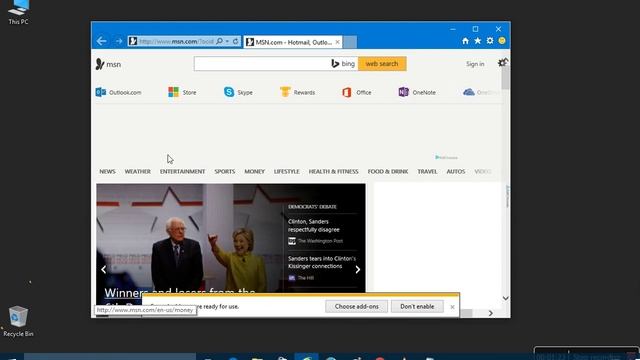Click the smiley feedback icon
640x360 pixels.
[502, 41]
